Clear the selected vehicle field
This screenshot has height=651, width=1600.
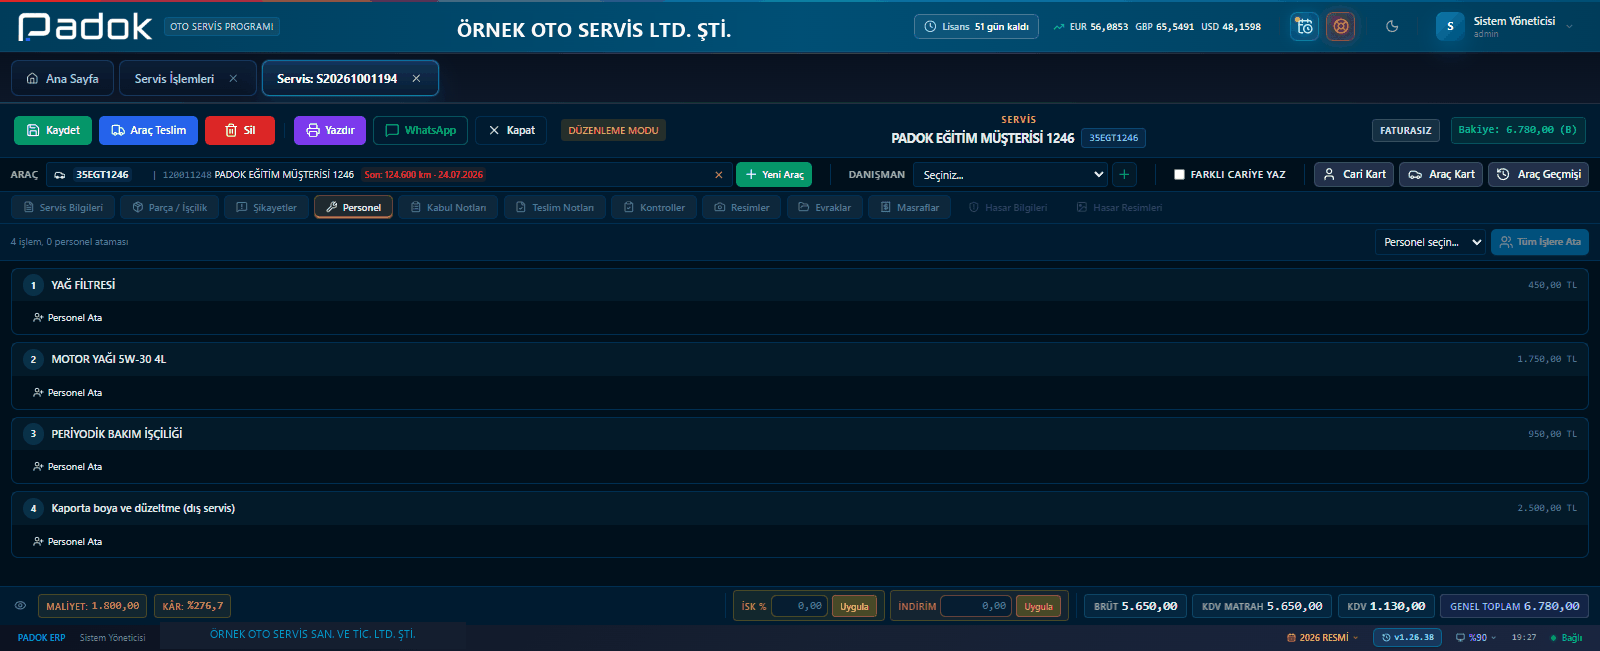718,175
